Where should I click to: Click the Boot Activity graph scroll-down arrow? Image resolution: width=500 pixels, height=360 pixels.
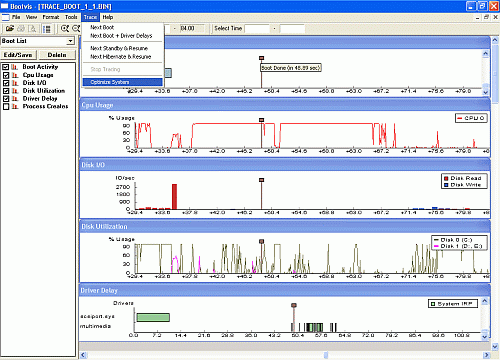[x=485, y=92]
